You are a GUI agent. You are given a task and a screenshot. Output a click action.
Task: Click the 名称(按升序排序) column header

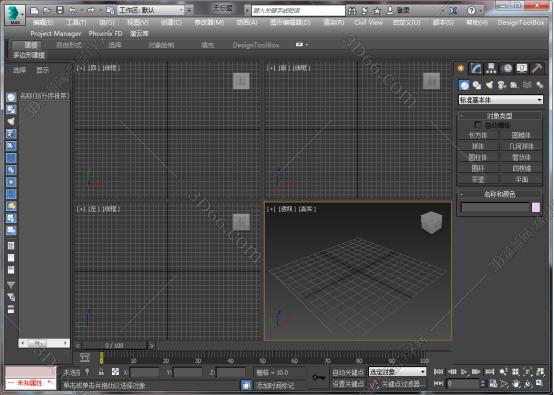44,95
